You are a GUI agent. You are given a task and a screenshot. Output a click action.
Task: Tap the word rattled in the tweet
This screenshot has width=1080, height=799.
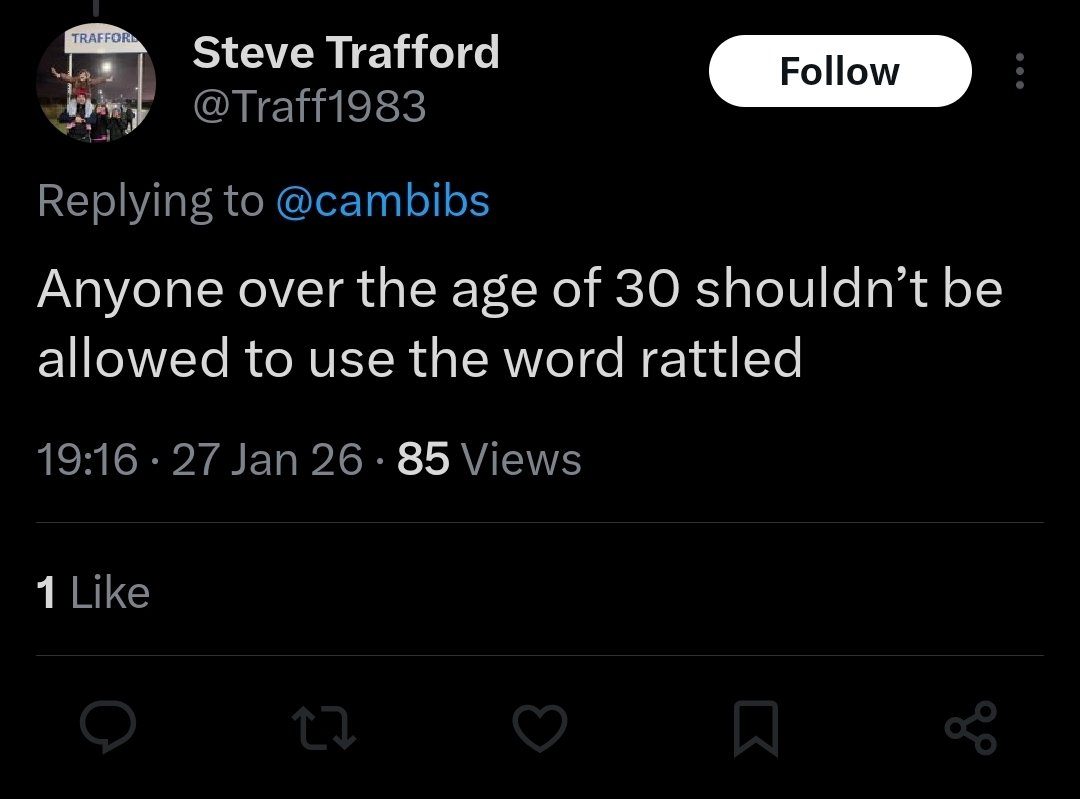(721, 357)
